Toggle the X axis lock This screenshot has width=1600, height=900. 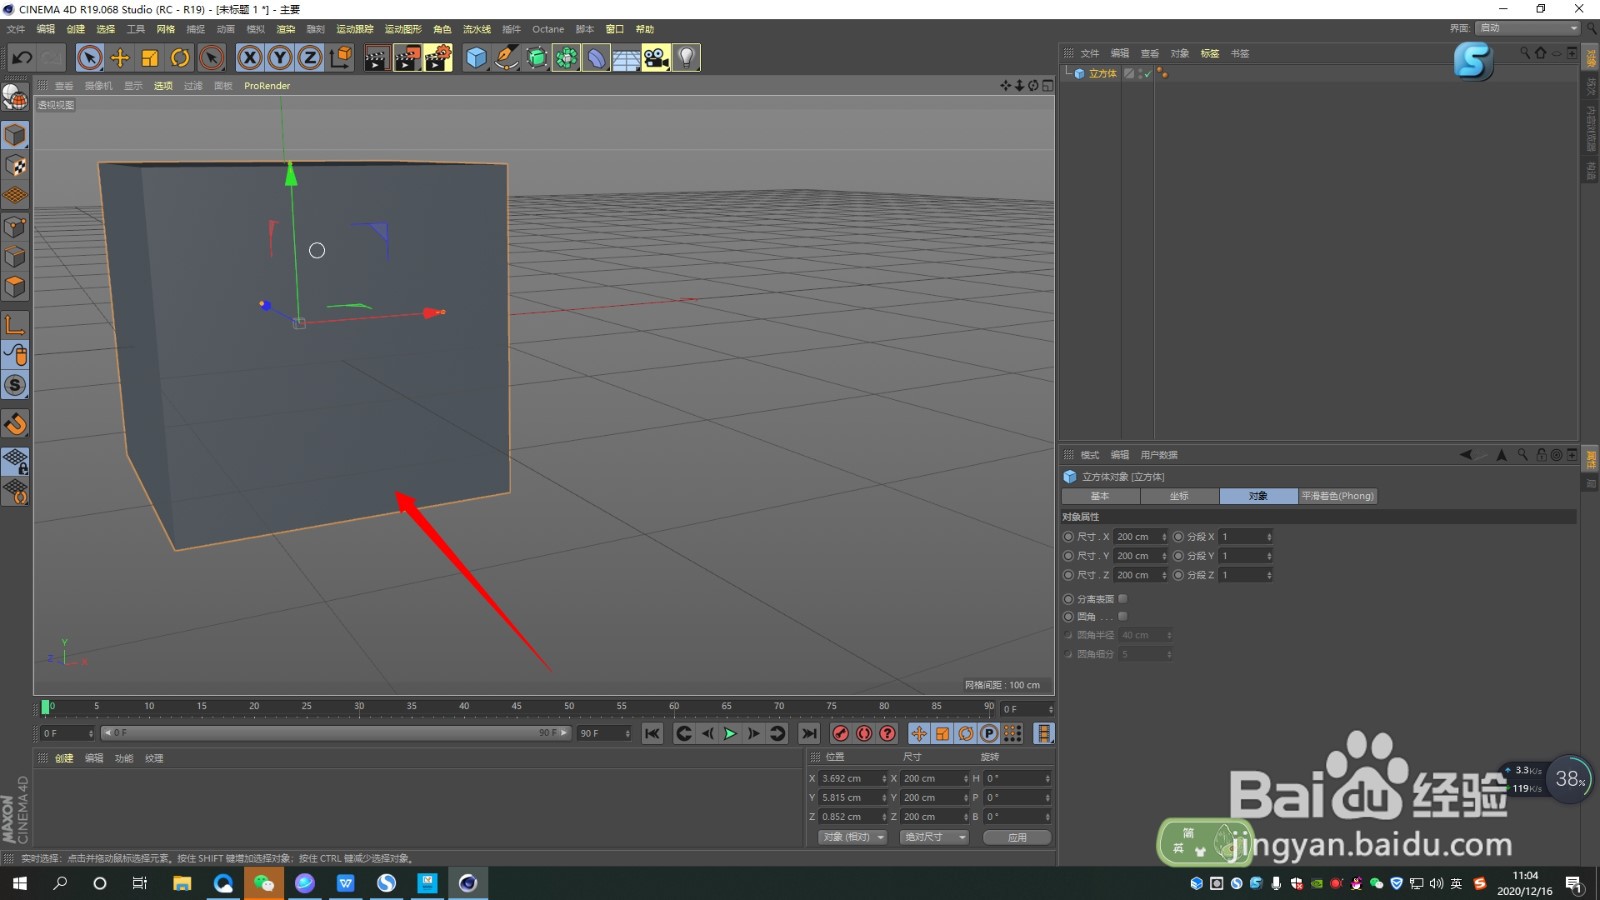[250, 58]
